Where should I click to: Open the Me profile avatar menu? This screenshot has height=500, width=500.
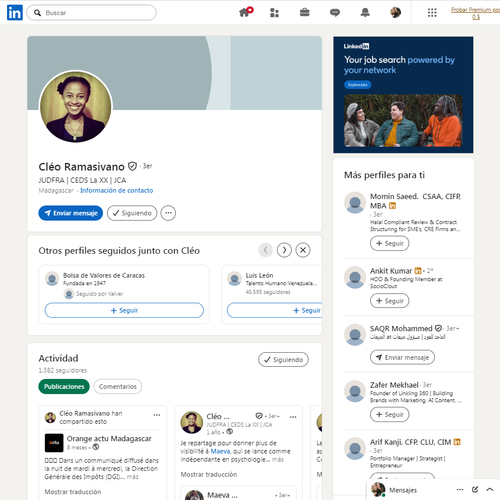tap(395, 13)
